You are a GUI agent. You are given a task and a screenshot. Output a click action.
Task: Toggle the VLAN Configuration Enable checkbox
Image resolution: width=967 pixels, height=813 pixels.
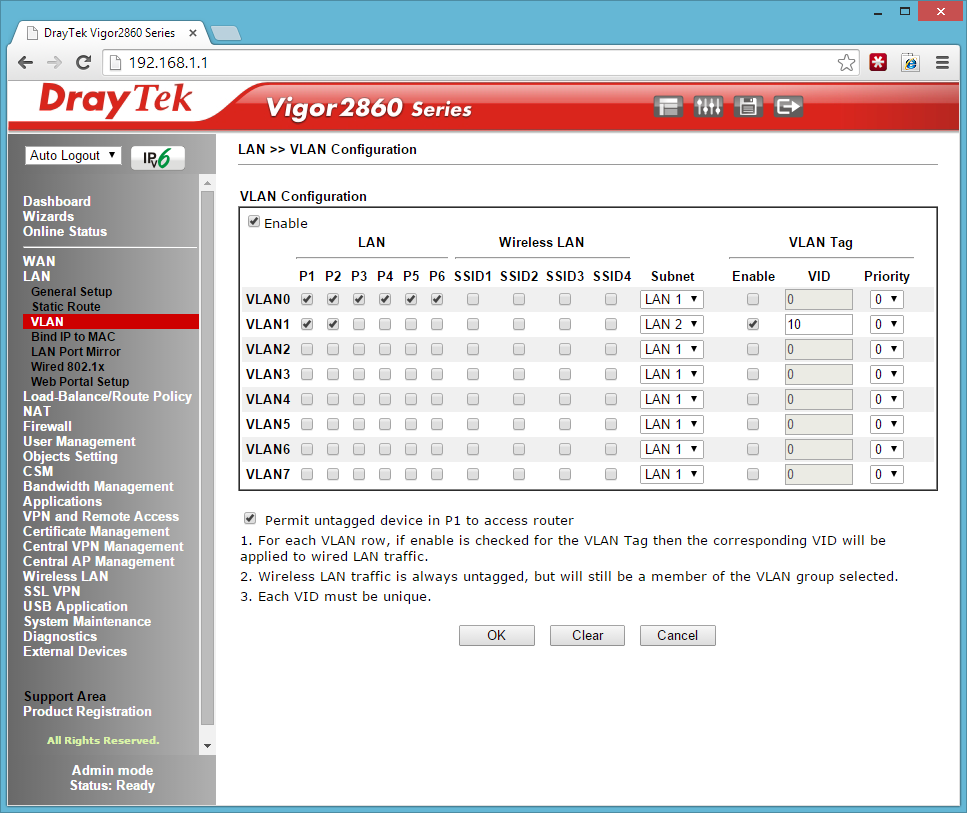253,221
